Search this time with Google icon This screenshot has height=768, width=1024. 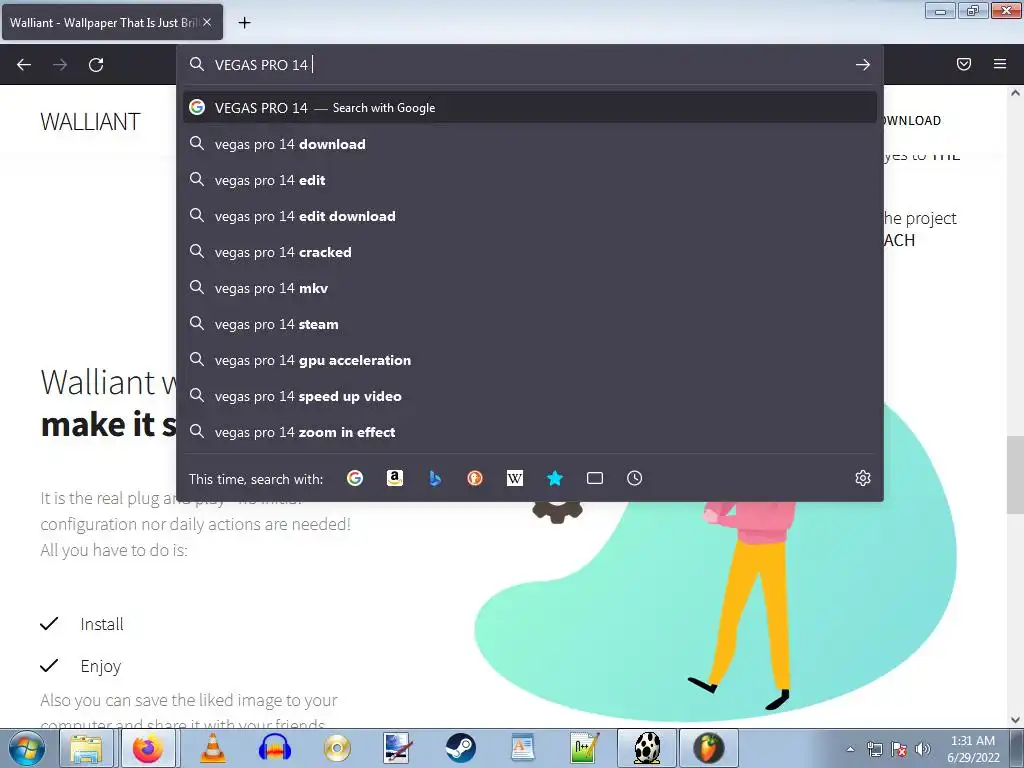click(355, 479)
